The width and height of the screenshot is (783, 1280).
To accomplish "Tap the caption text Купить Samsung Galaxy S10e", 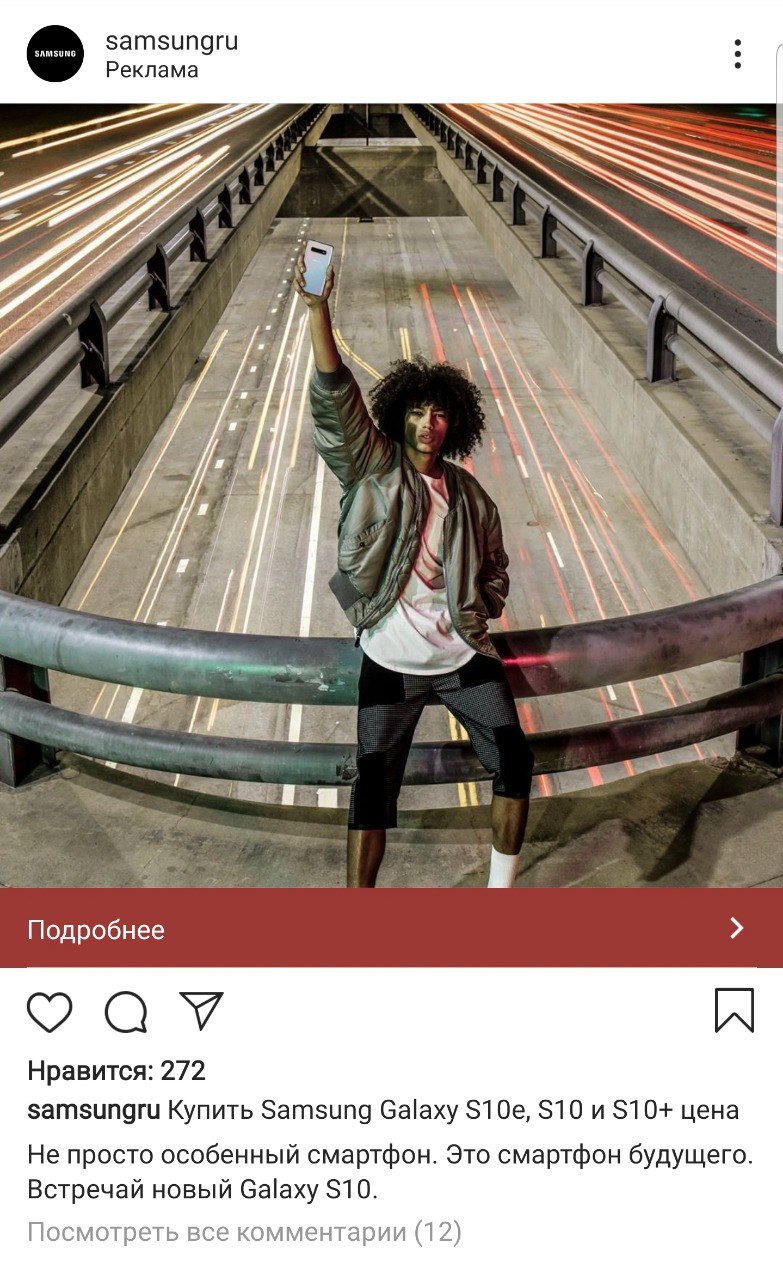I will pos(348,1110).
